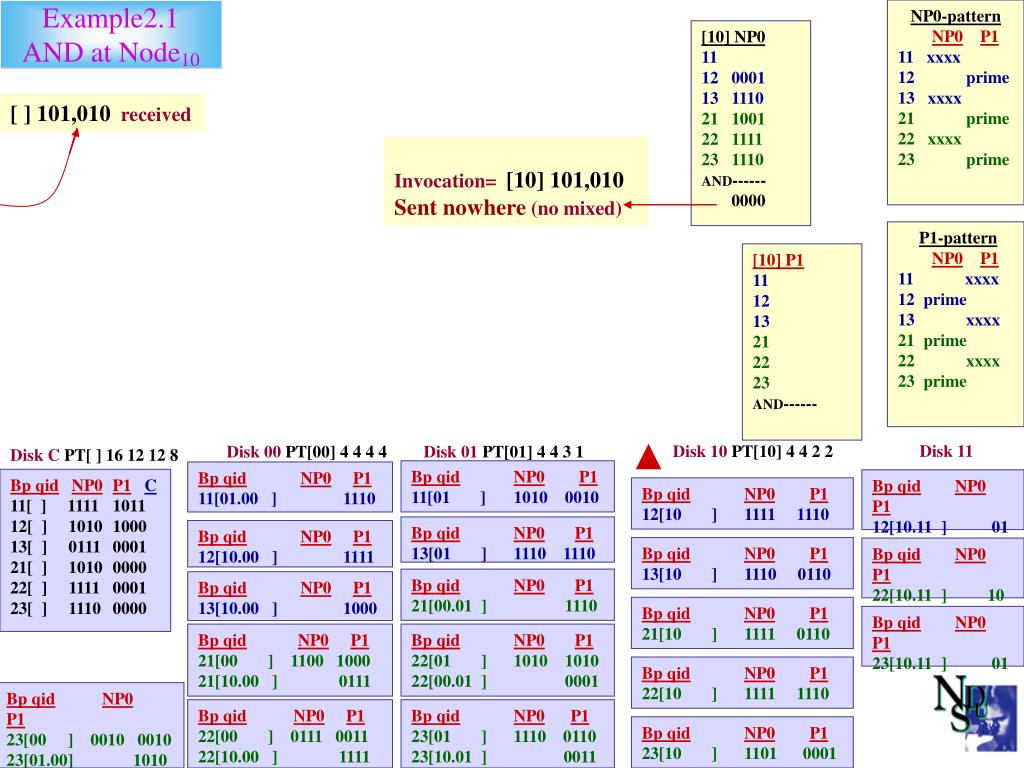Select "11[01.00 ] 1110" row in Disk 00
This screenshot has width=1024, height=768.
click(287, 498)
